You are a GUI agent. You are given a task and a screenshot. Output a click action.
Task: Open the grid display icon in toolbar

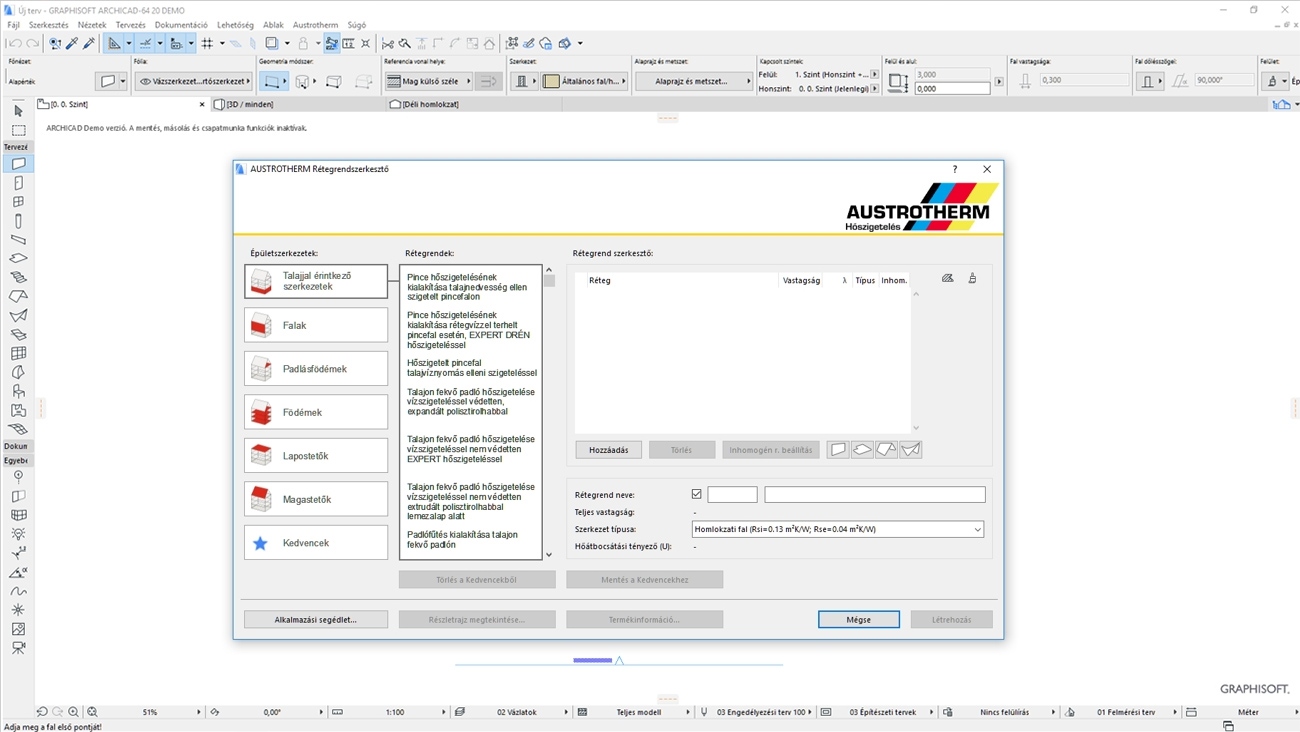point(207,44)
